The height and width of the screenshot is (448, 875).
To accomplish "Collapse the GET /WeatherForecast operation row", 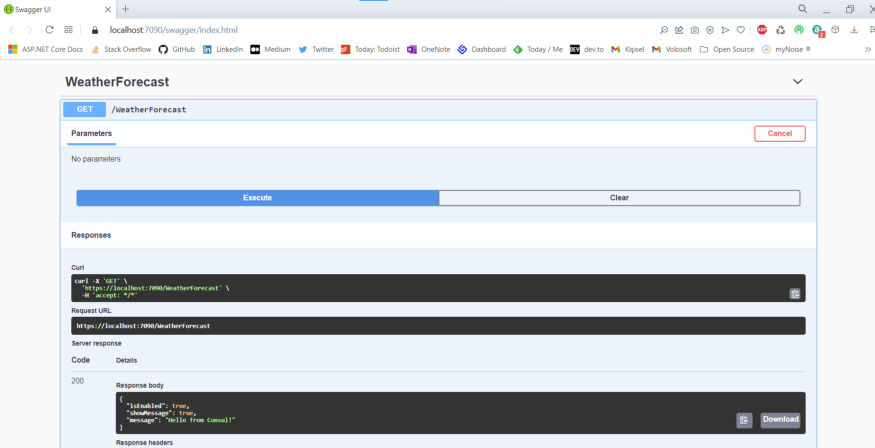I will 438,110.
